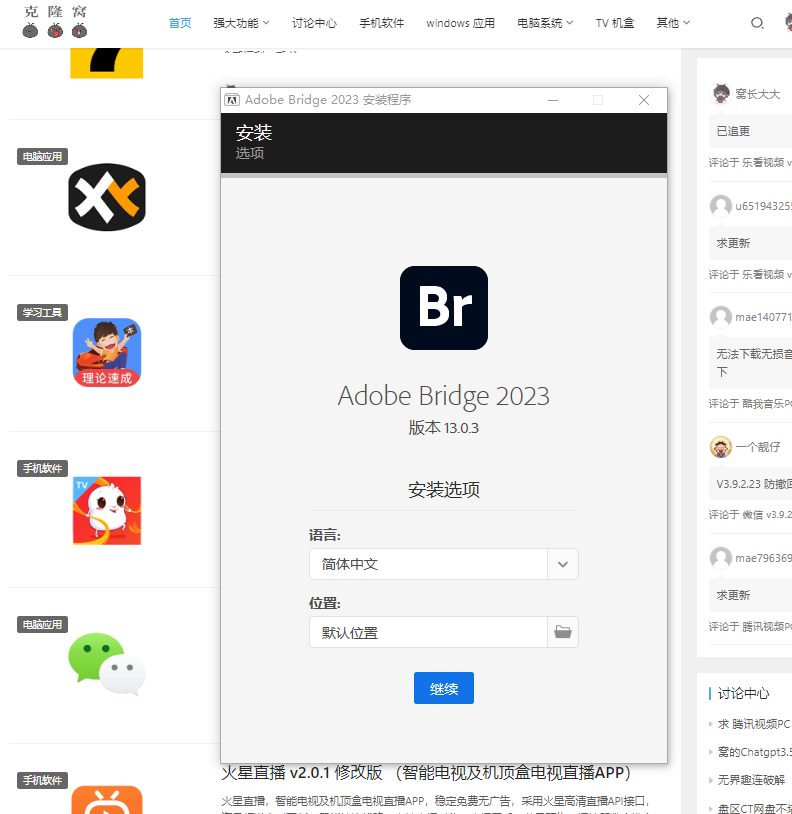Image resolution: width=792 pixels, height=814 pixels.
Task: Click the 电脑应用 tag above the WeChat icon
Action: 43,625
